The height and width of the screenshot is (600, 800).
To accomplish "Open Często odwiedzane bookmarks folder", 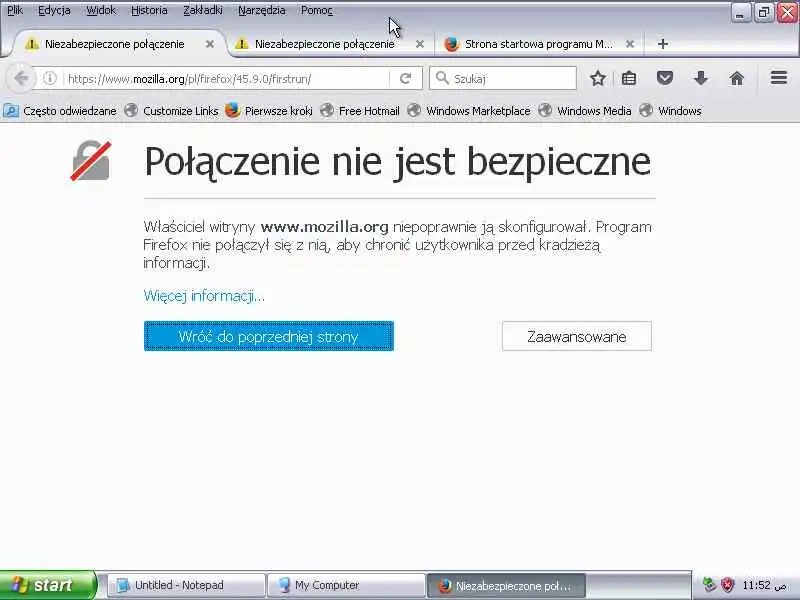I will [x=60, y=111].
